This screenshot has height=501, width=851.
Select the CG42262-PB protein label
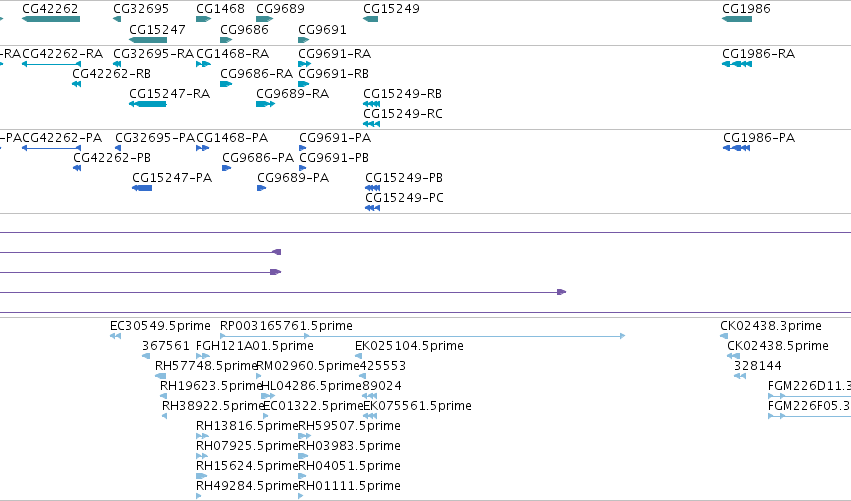click(x=112, y=158)
